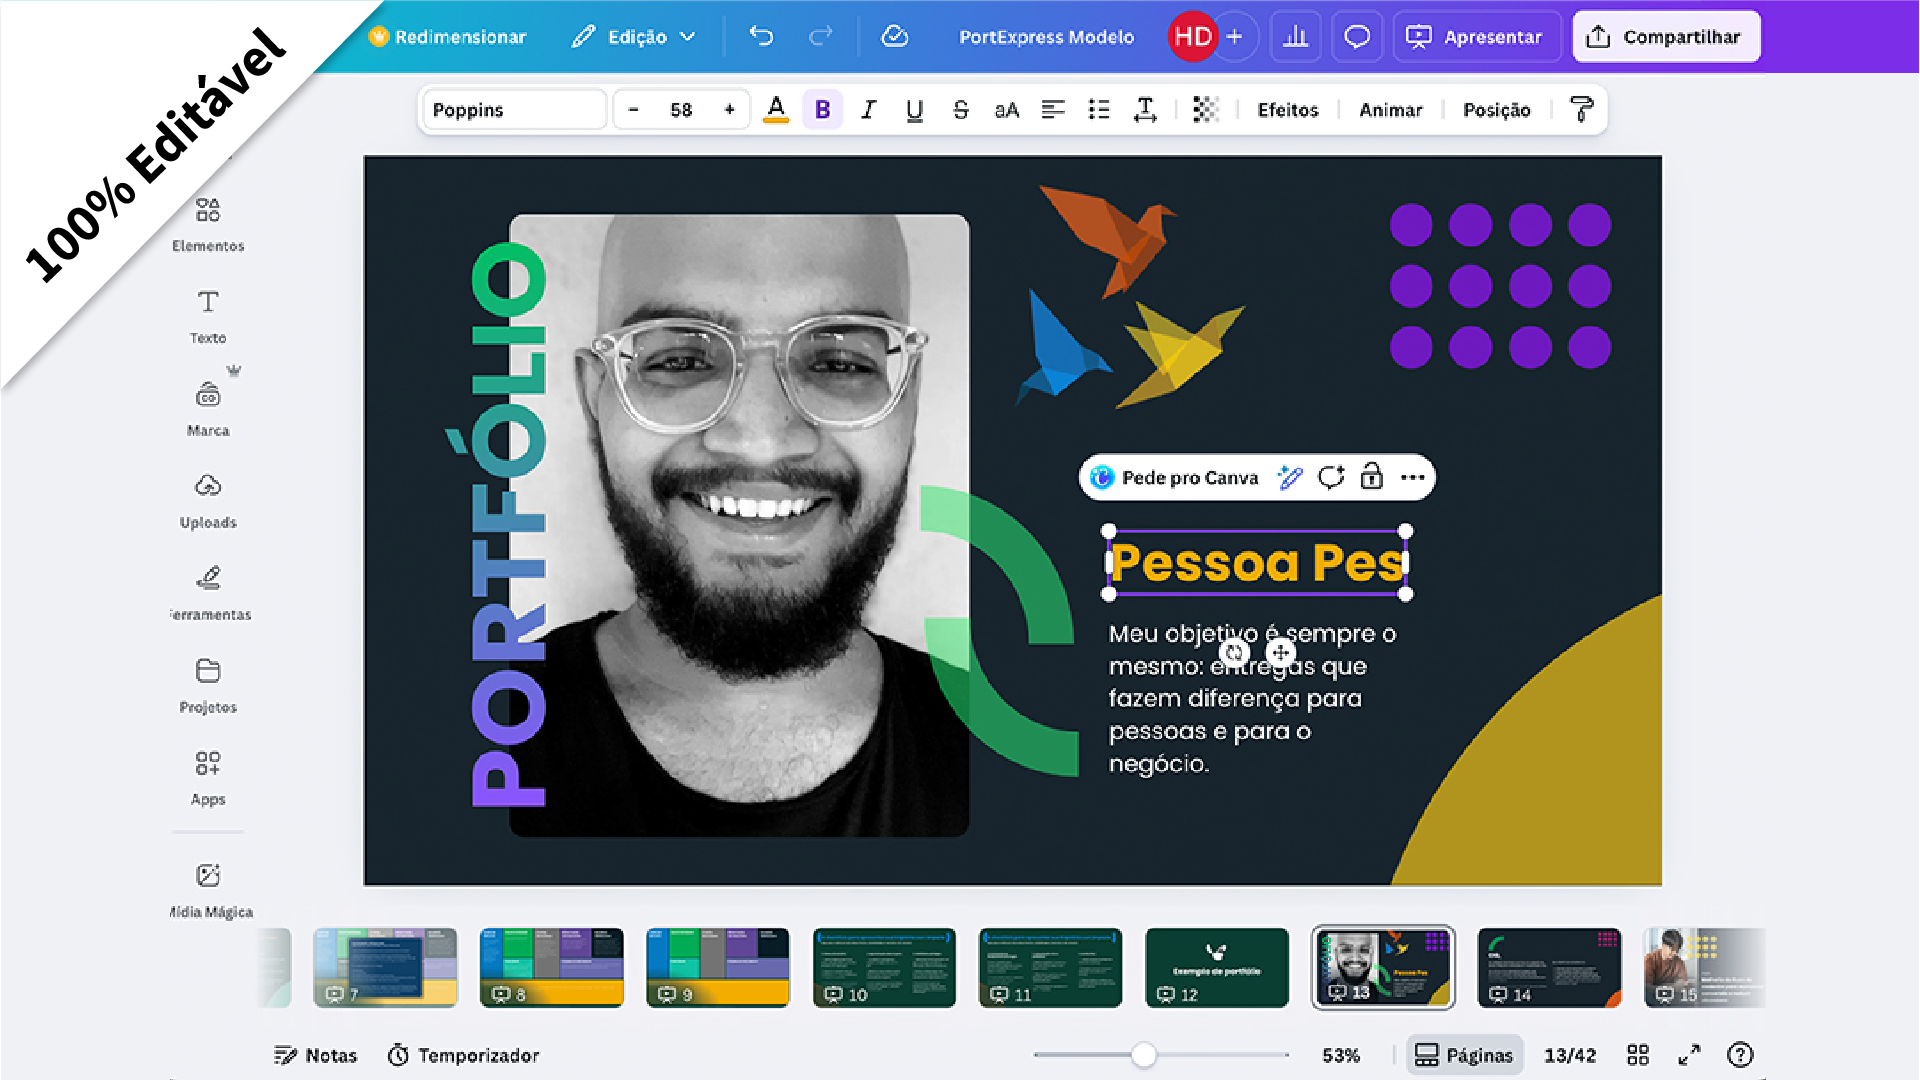
Task: Click the transparency checkerboard icon
Action: click(x=1206, y=110)
